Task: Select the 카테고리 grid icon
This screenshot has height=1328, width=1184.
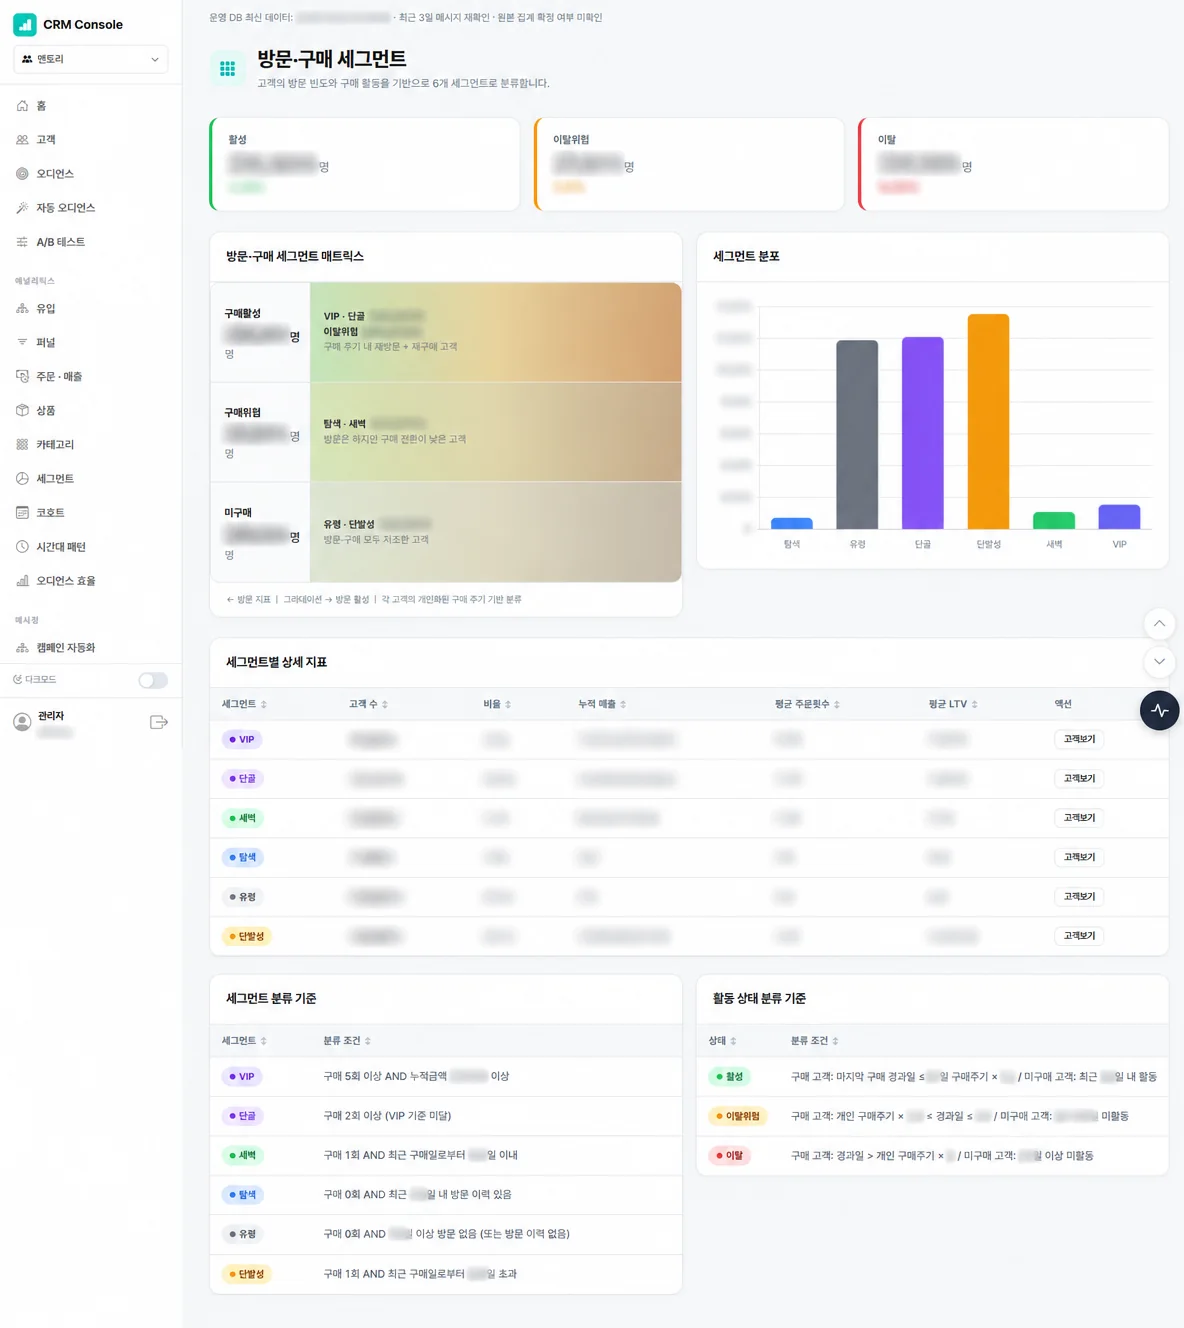Action: [x=22, y=445]
